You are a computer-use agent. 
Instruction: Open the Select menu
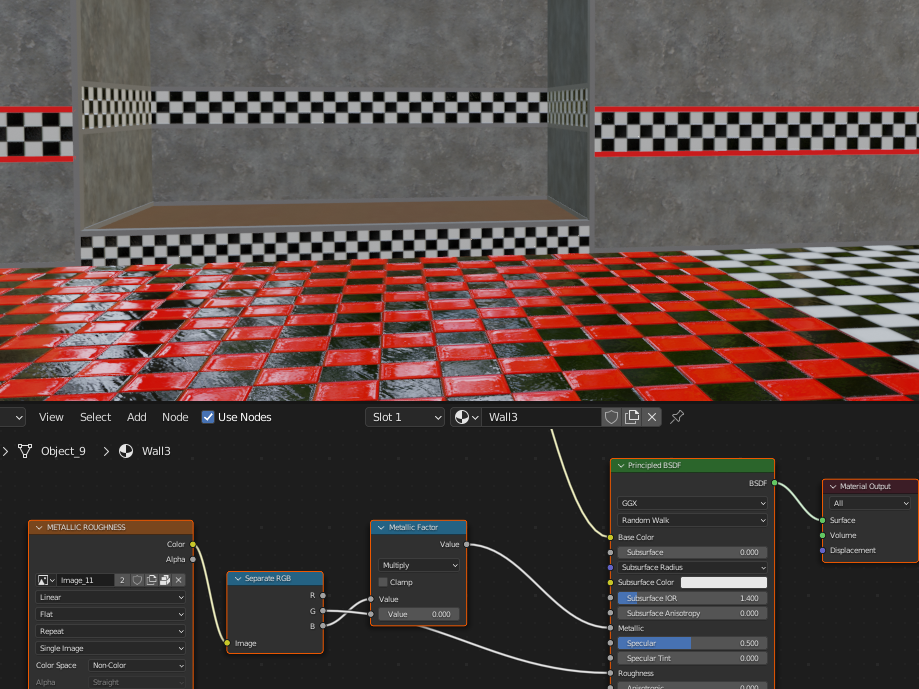[96, 417]
